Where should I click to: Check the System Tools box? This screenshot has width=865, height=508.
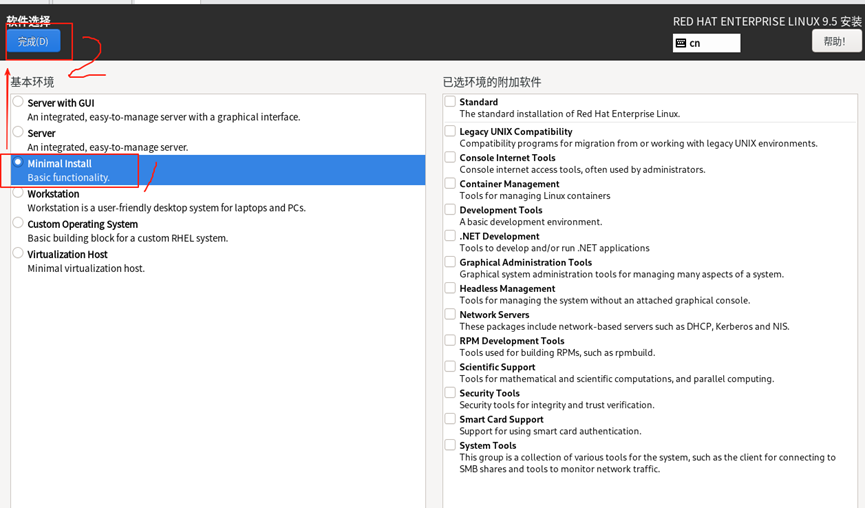[x=450, y=445]
